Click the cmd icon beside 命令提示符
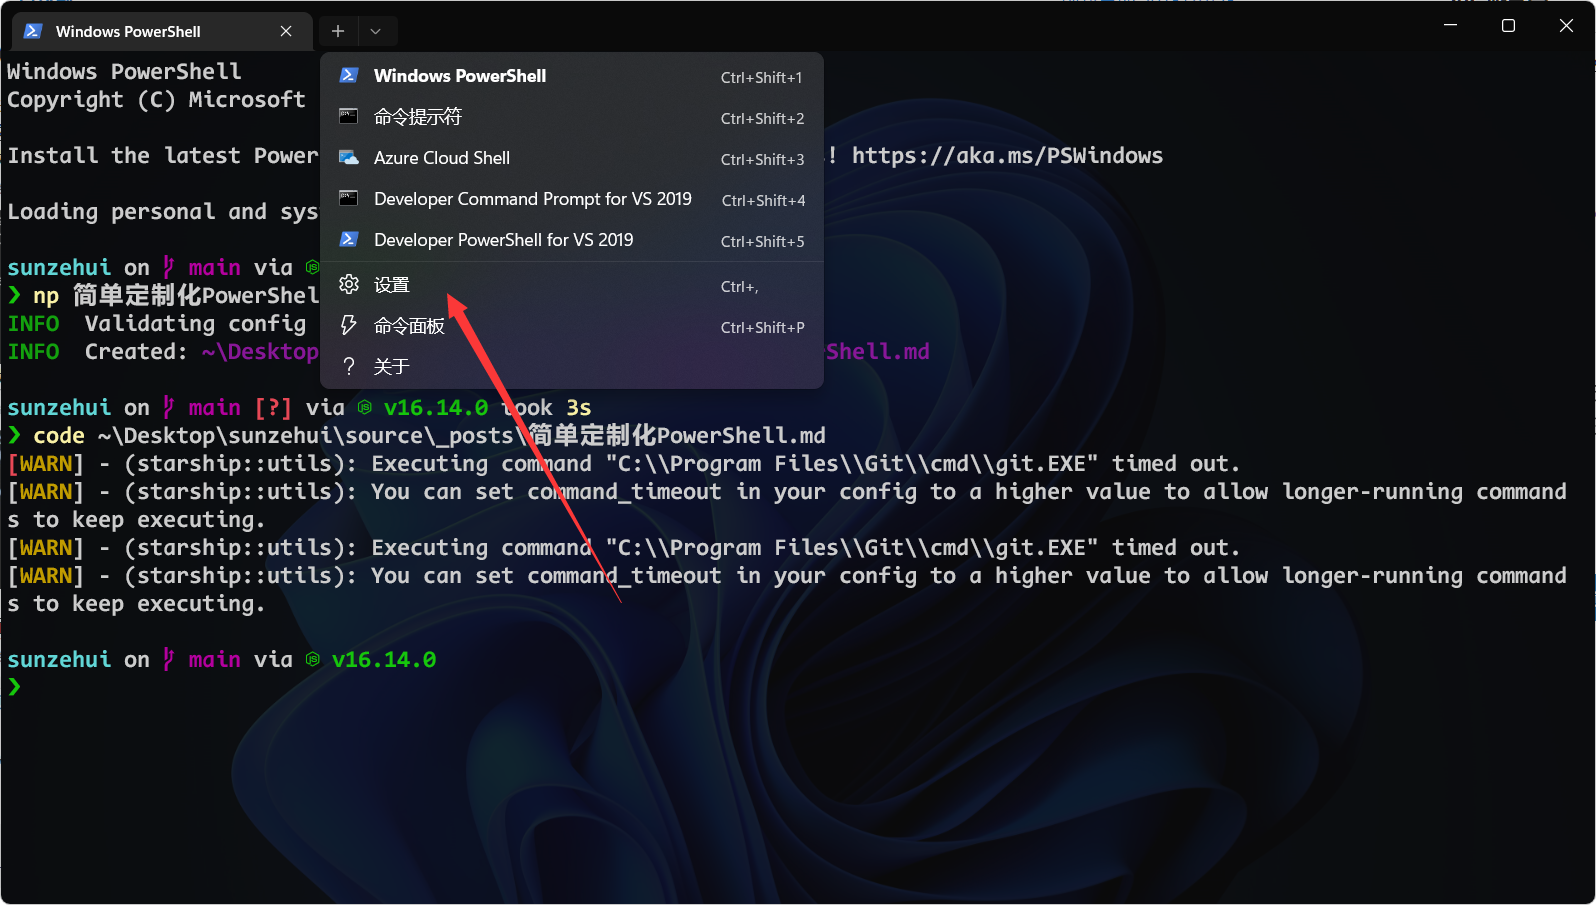The image size is (1596, 905). coord(349,116)
